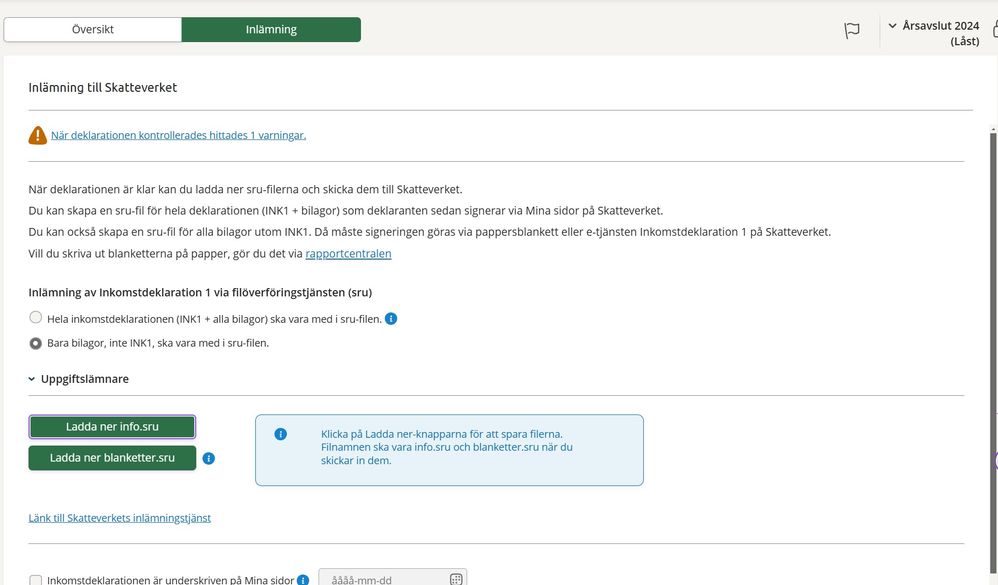The height and width of the screenshot is (585, 998).
Task: Open the rapportcentralen link
Action: [348, 254]
